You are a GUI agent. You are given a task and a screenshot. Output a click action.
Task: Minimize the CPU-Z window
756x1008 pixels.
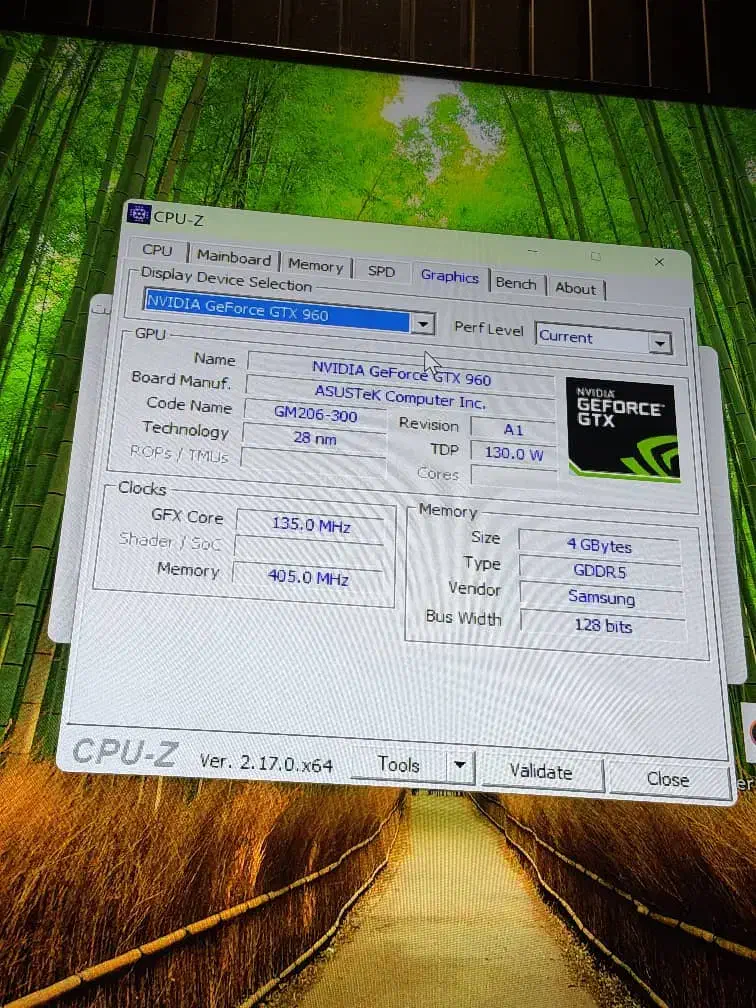click(x=533, y=251)
